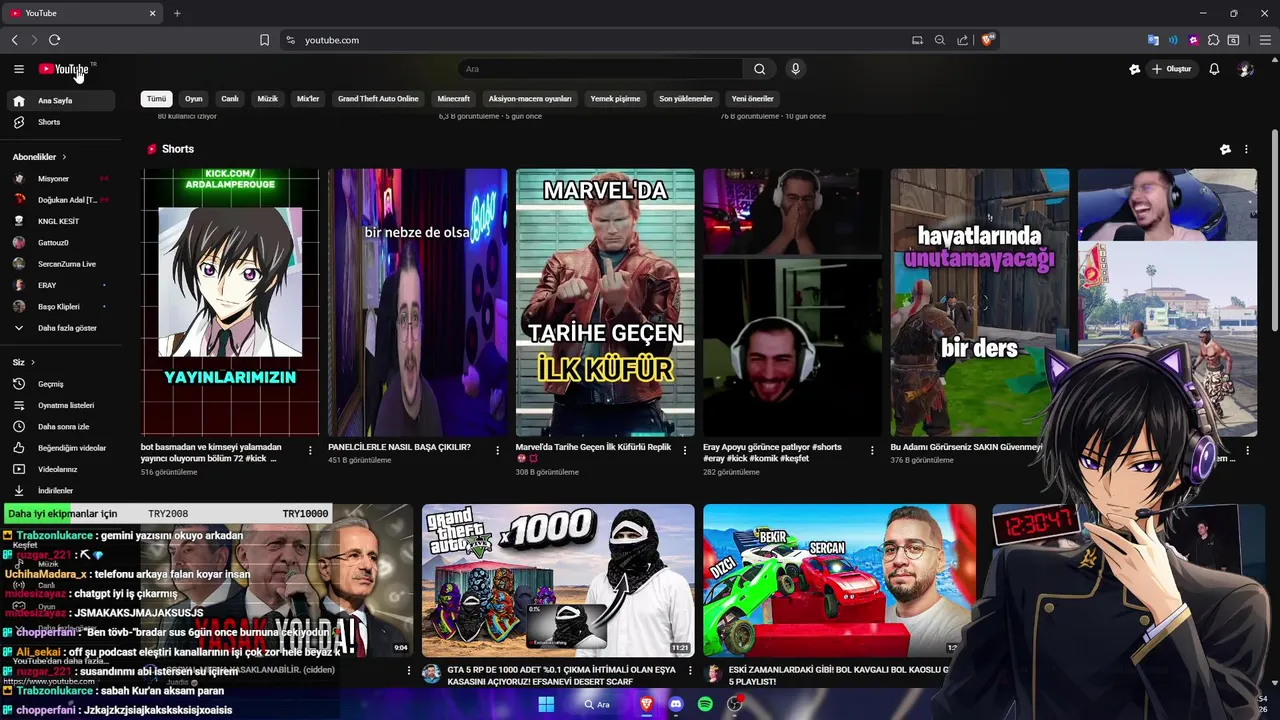Expand Daha fazla göster subscriptions

[x=59, y=328]
